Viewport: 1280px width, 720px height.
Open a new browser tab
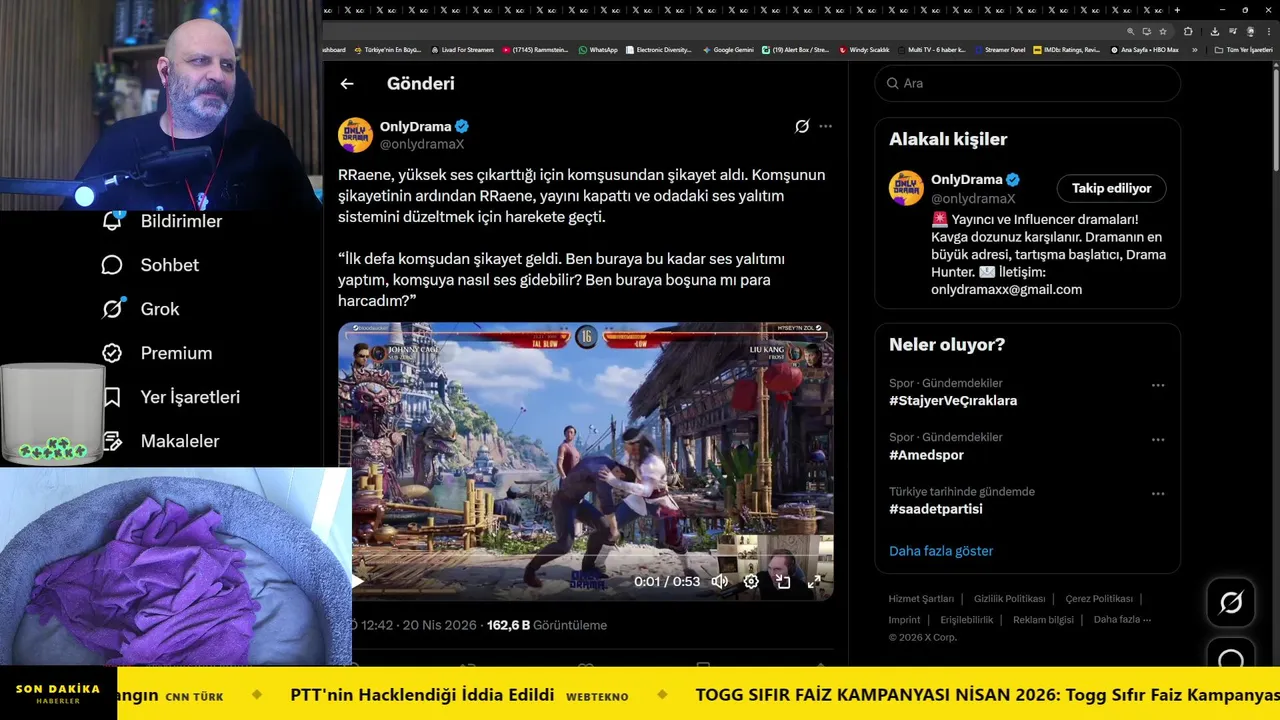click(1177, 10)
